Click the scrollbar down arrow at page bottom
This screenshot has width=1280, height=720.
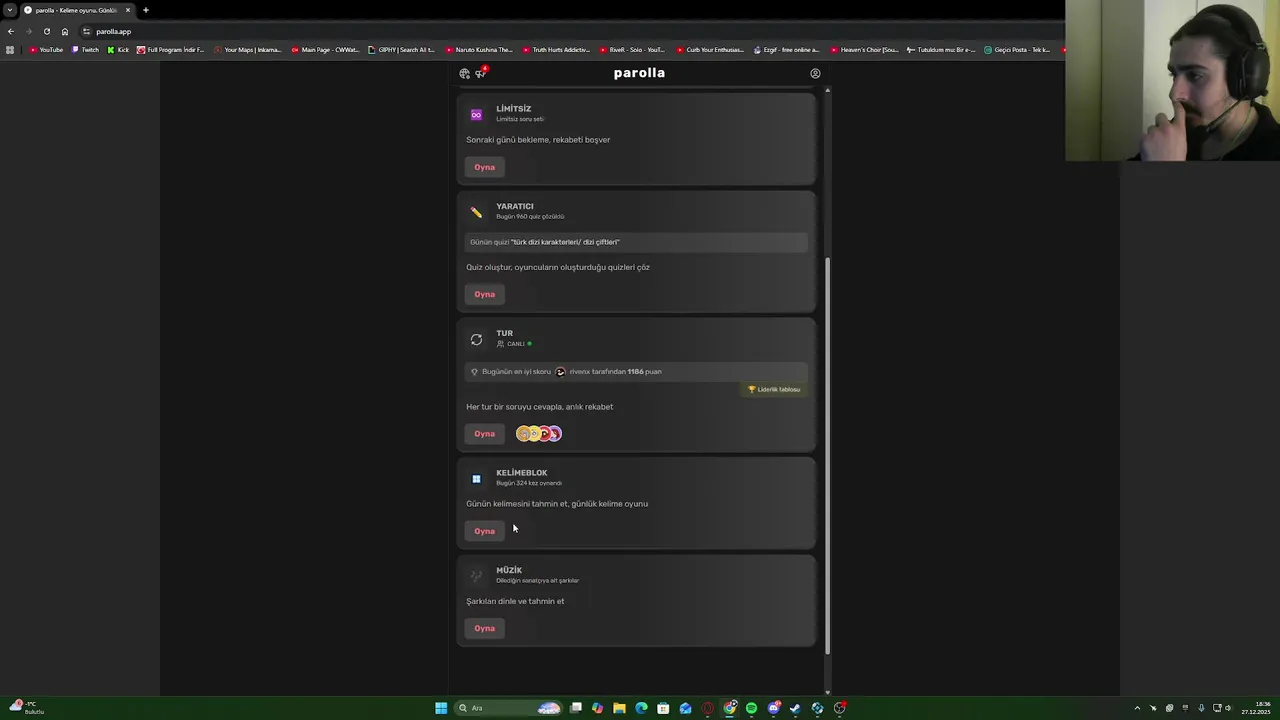[827, 691]
